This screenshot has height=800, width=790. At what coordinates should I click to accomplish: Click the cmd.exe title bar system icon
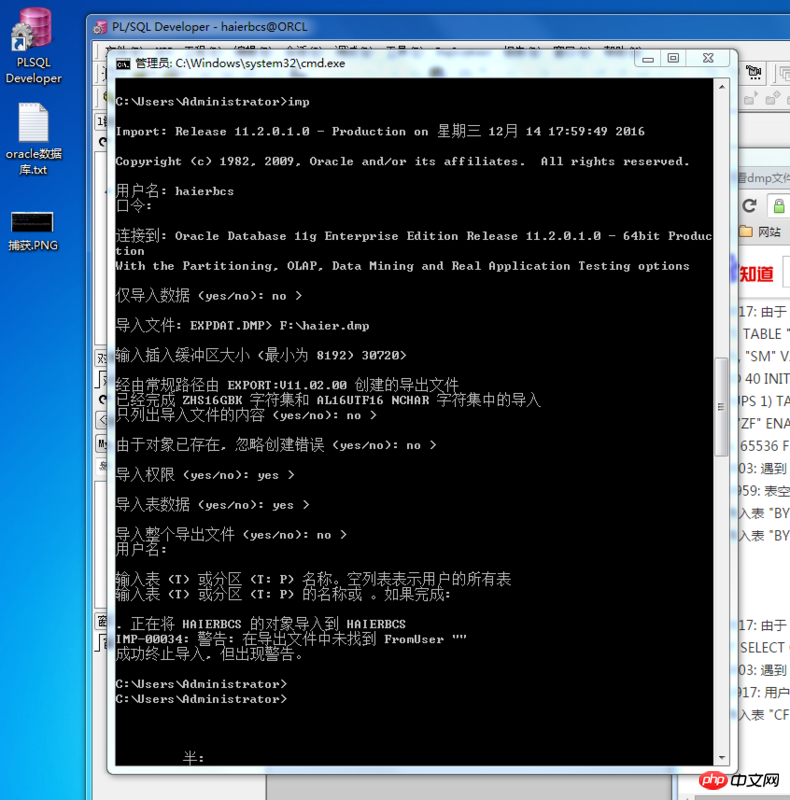pos(123,64)
